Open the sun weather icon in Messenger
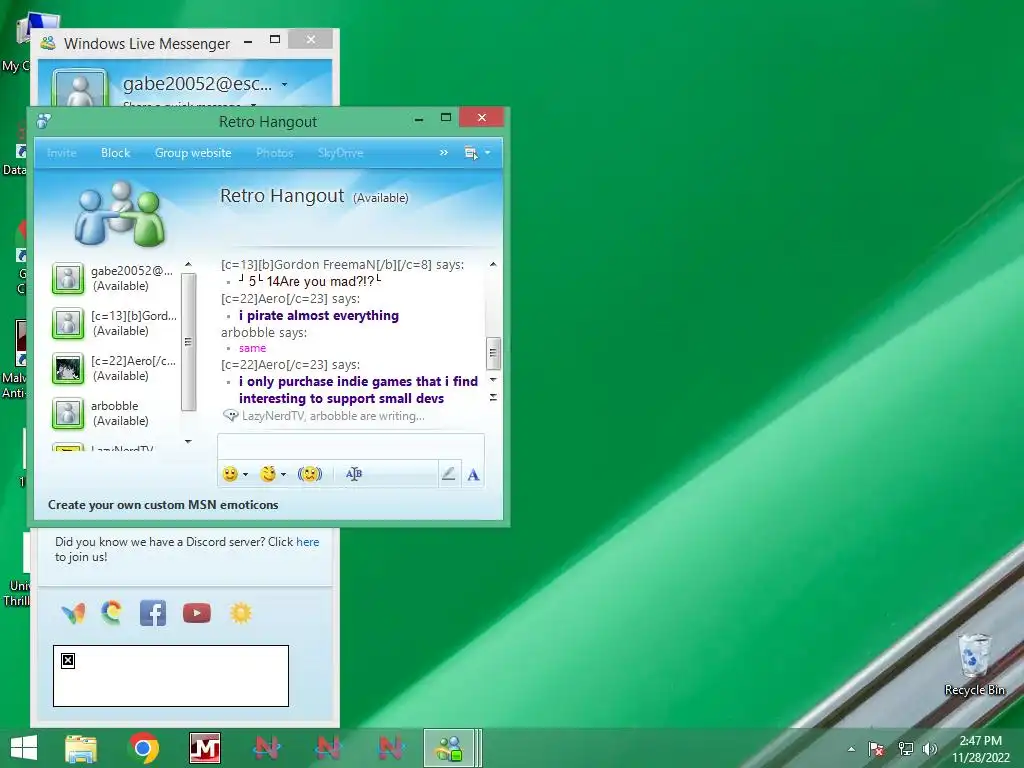The width and height of the screenshot is (1024, 768). tap(240, 613)
